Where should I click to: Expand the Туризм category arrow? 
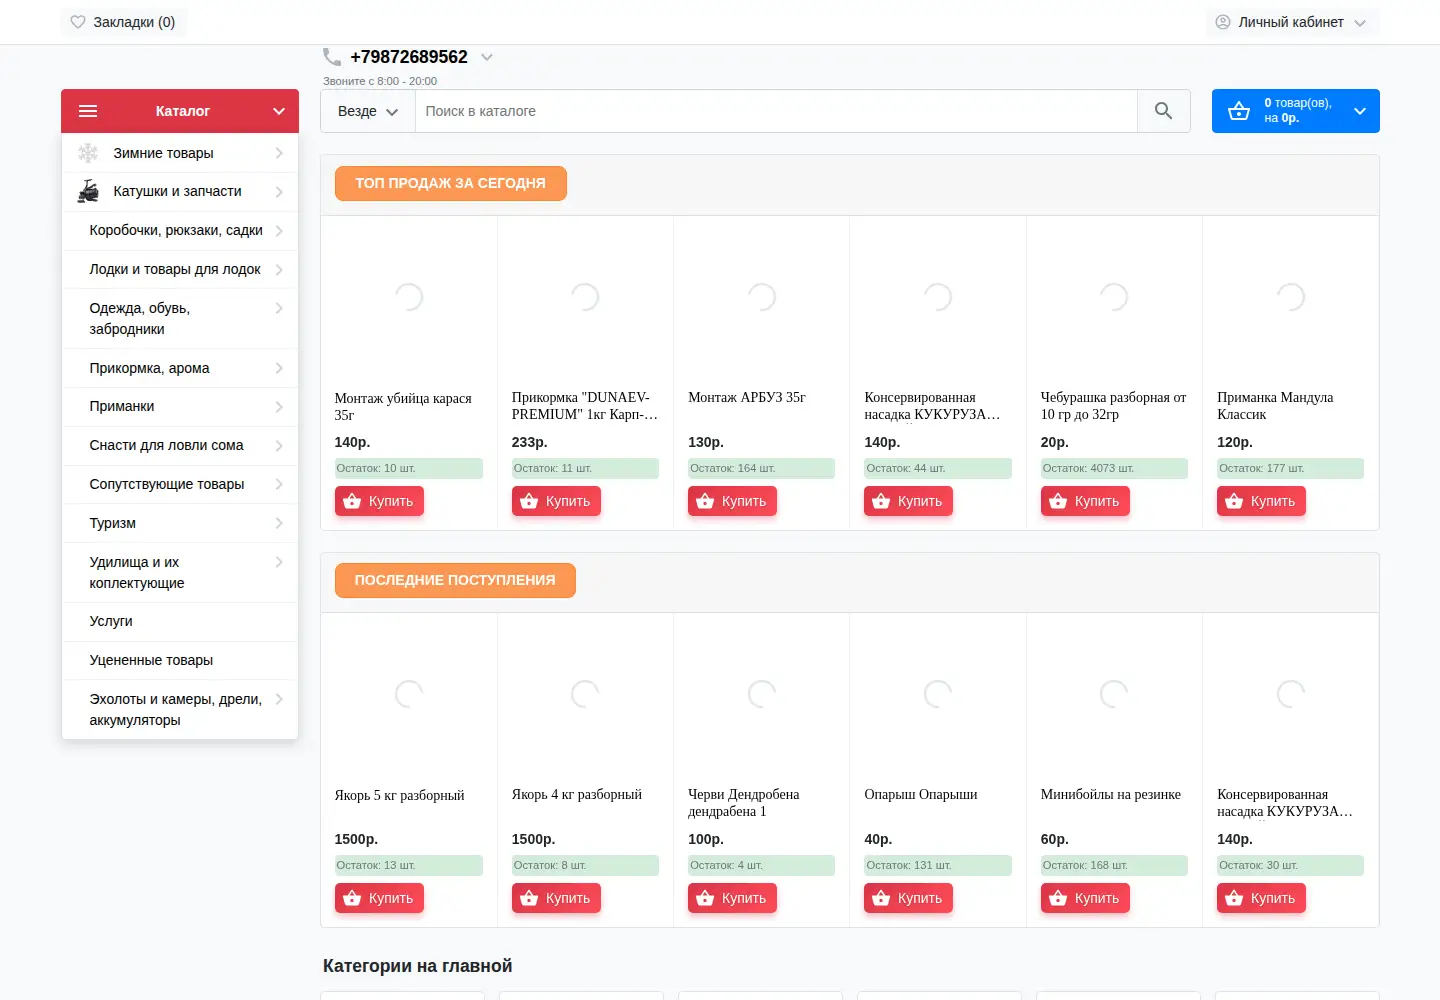point(279,523)
